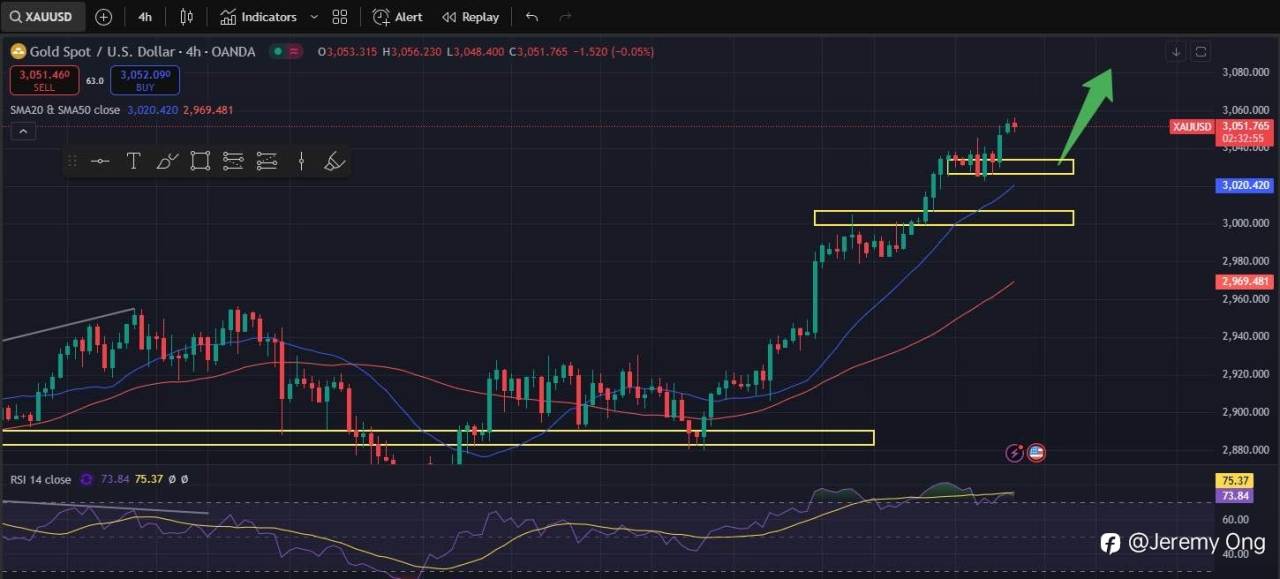Select the Eraser tool
Viewport: 1280px width, 579px height.
tap(334, 161)
